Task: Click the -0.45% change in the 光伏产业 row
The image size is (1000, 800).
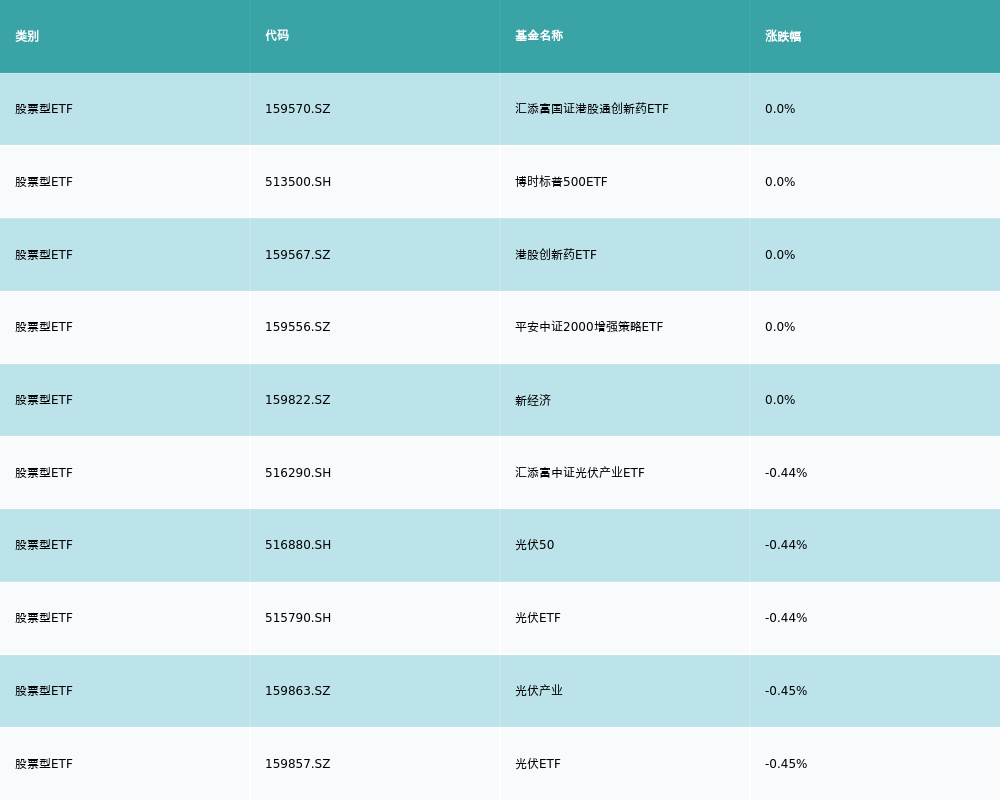Action: 786,692
